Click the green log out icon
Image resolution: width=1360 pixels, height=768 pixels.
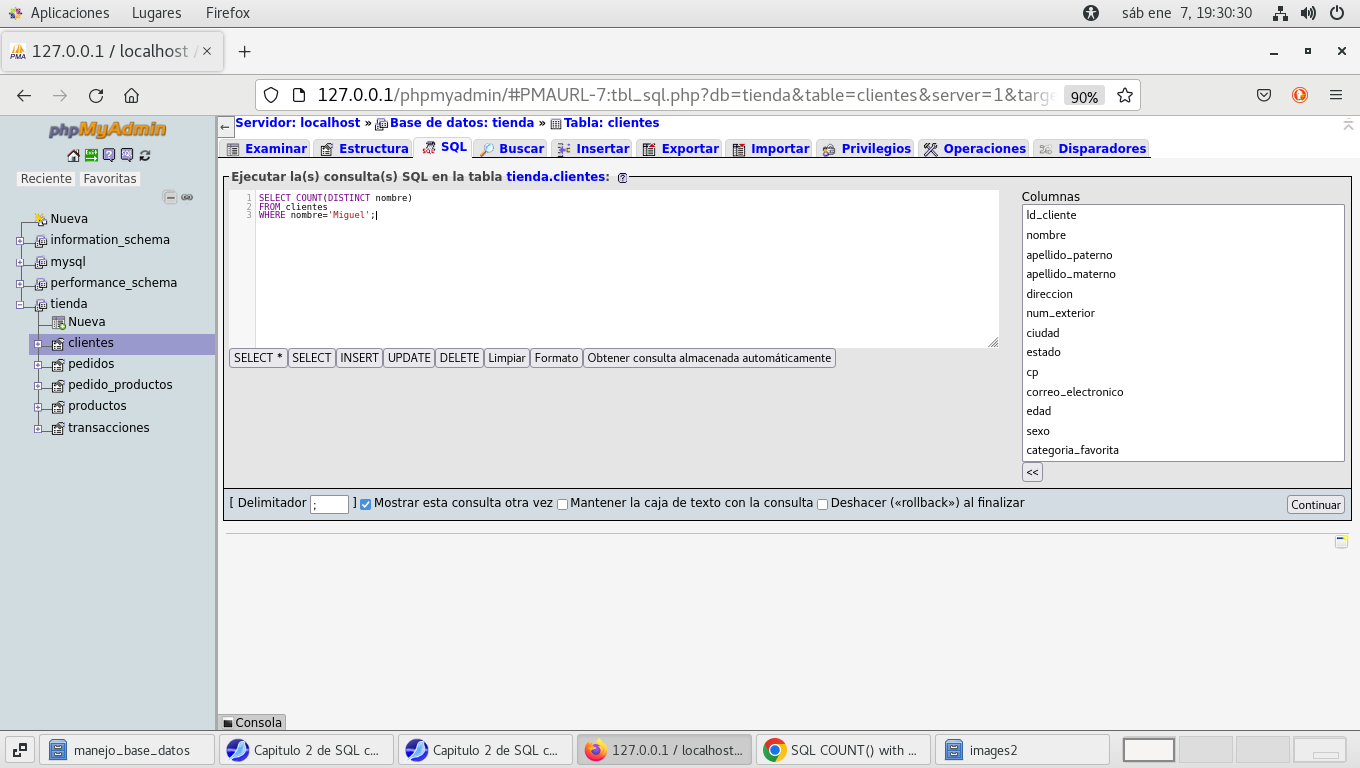pyautogui.click(x=91, y=155)
